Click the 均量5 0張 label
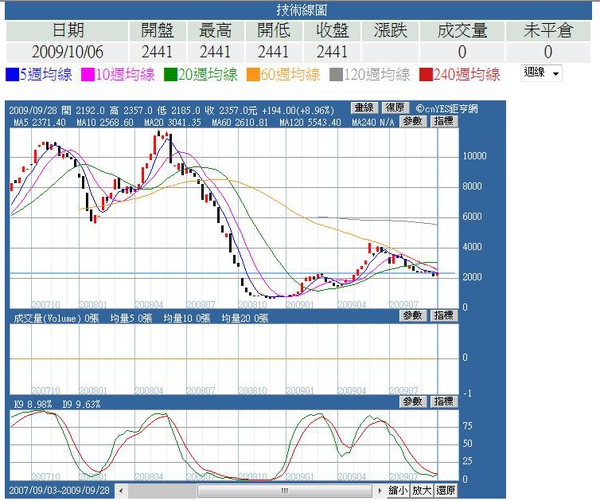This screenshot has height=501, width=600. pyautogui.click(x=131, y=318)
